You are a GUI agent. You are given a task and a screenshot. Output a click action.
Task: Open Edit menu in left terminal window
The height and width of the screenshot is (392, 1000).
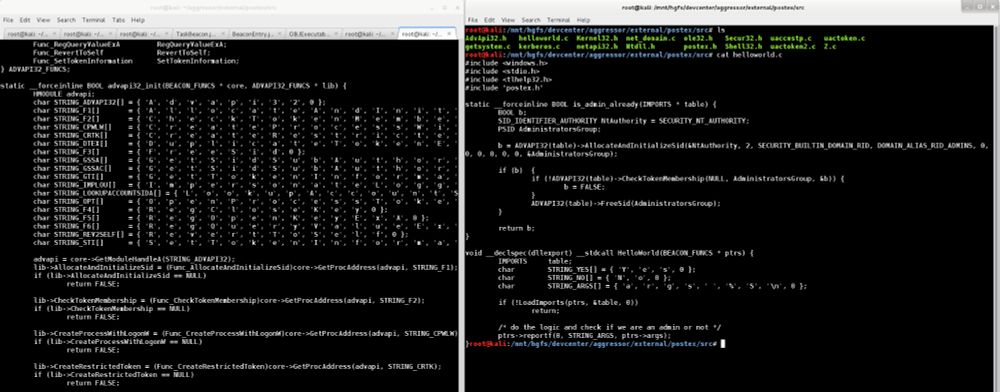point(25,20)
